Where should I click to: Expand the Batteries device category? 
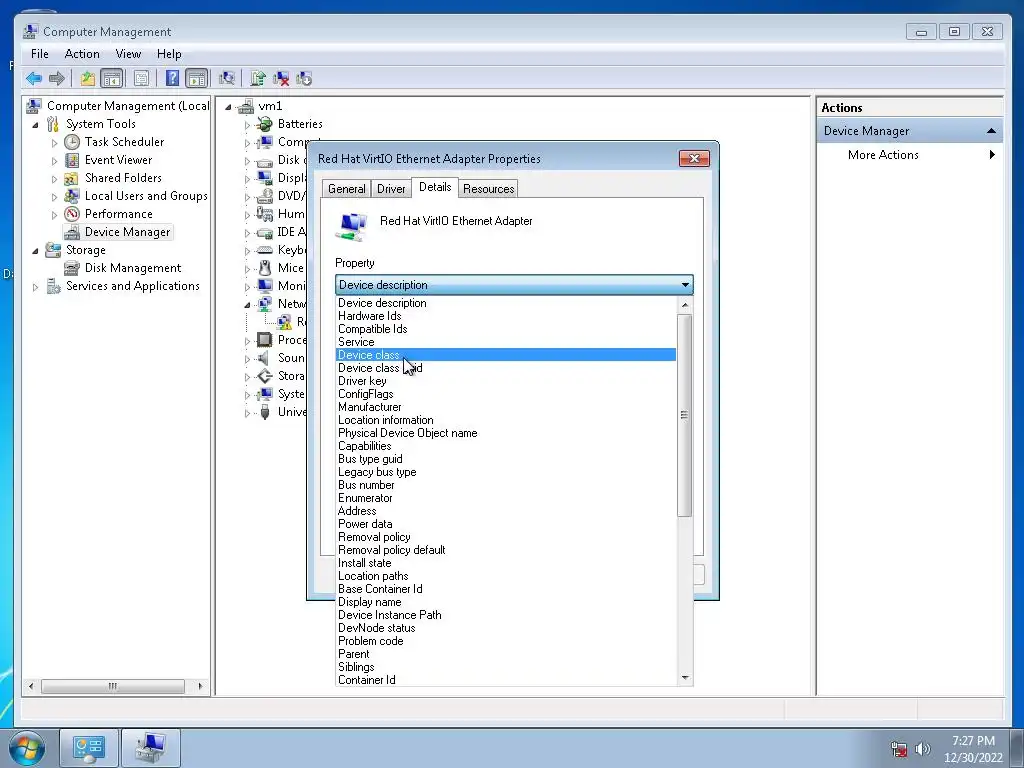(x=248, y=125)
